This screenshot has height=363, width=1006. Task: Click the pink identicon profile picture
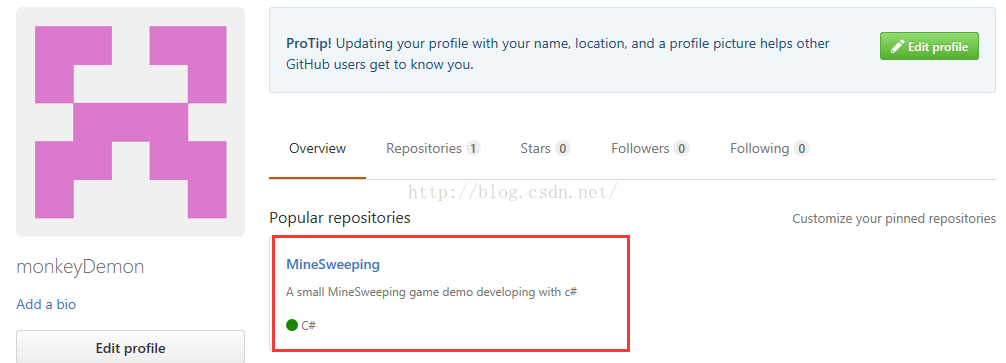tap(130, 122)
